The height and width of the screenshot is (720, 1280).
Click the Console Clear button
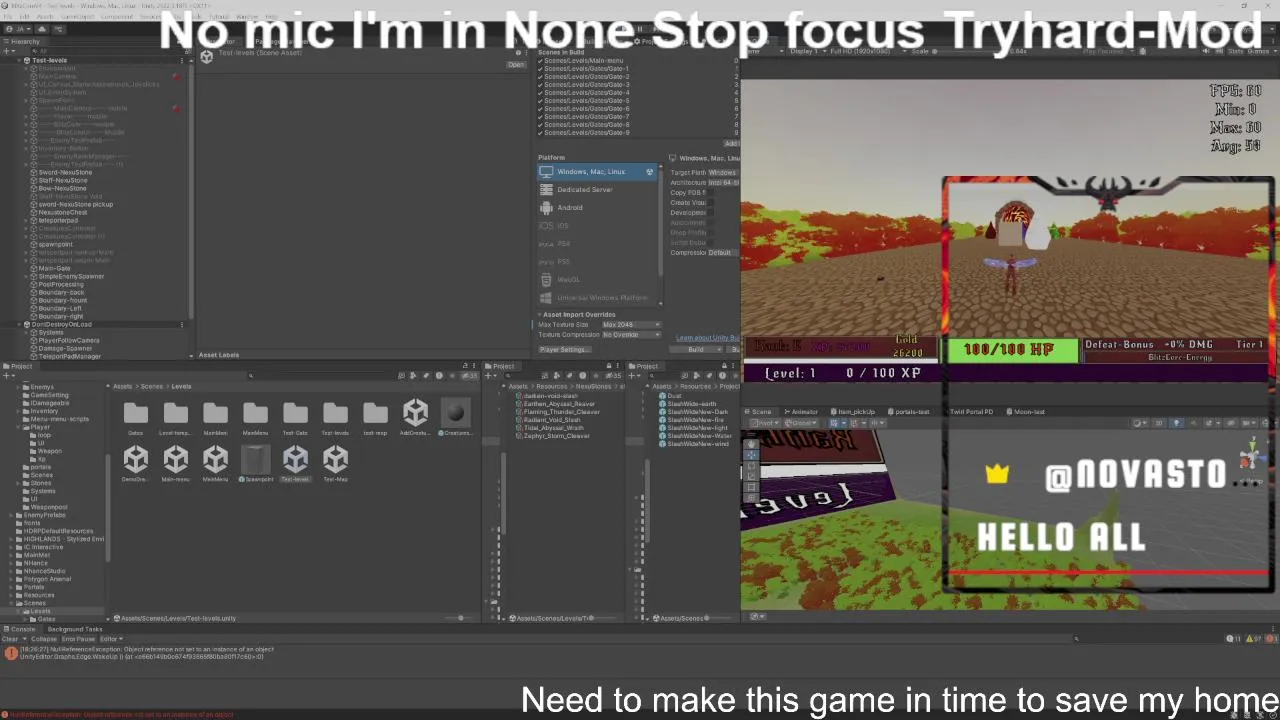click(x=9, y=639)
